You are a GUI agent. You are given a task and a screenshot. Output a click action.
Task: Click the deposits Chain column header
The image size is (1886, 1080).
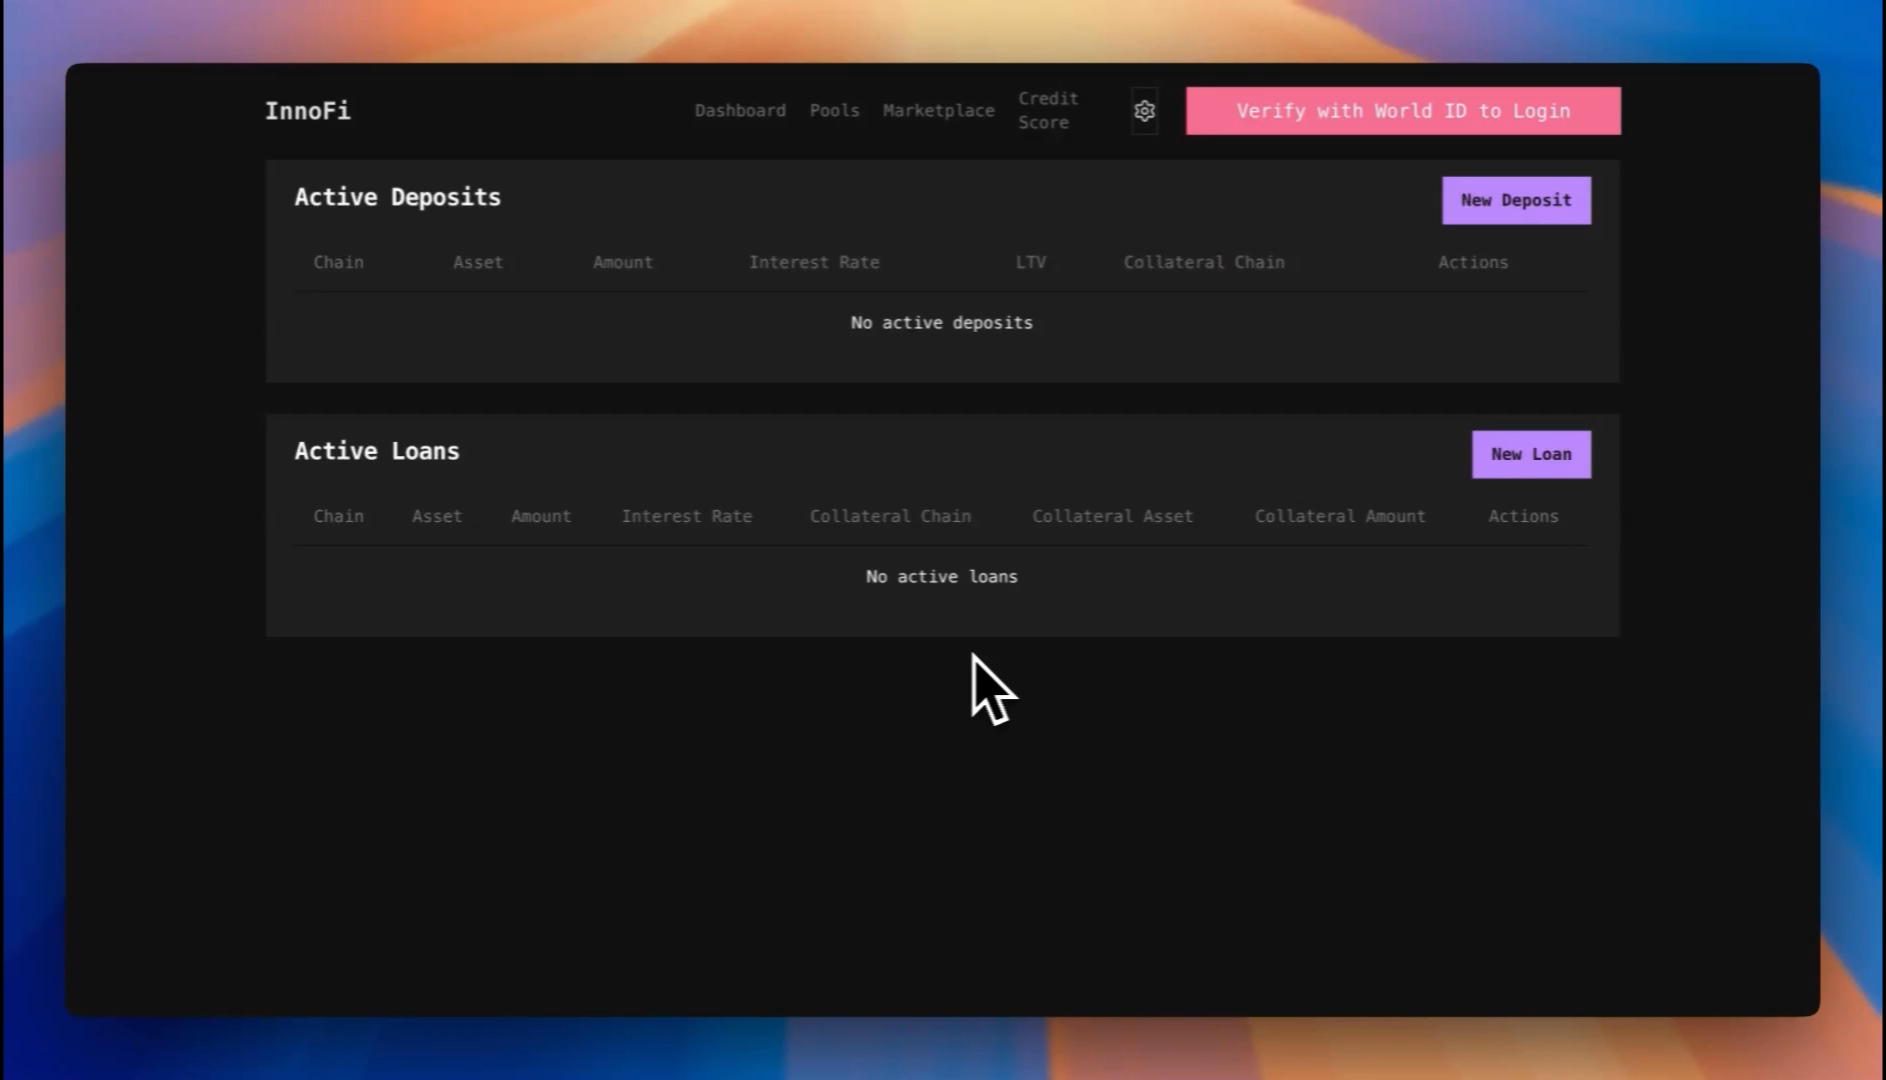[x=338, y=262]
